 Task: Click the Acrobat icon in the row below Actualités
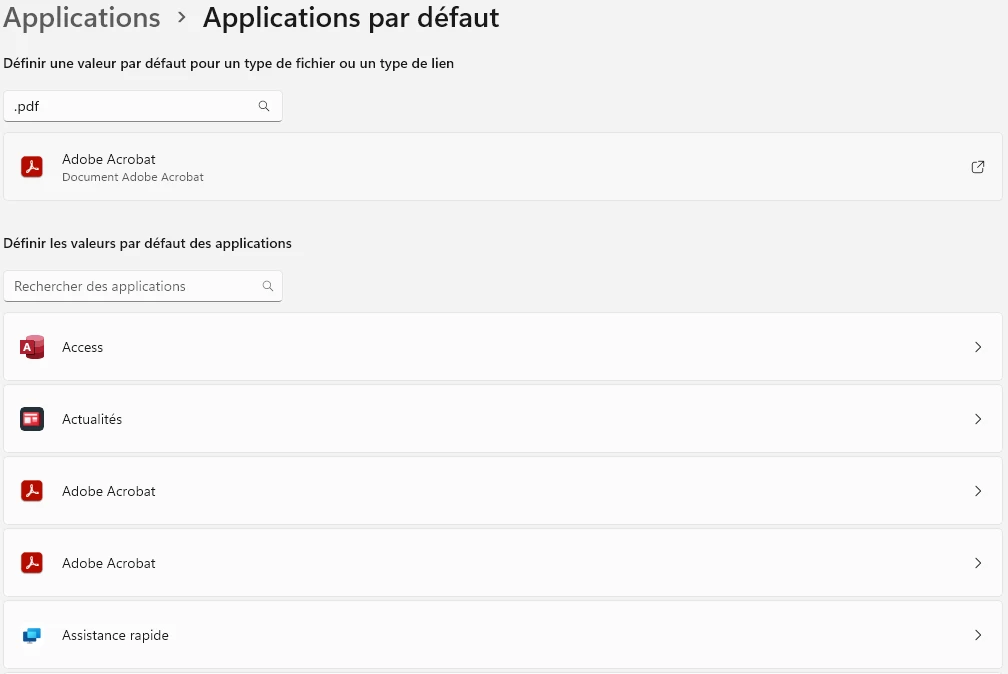[32, 491]
